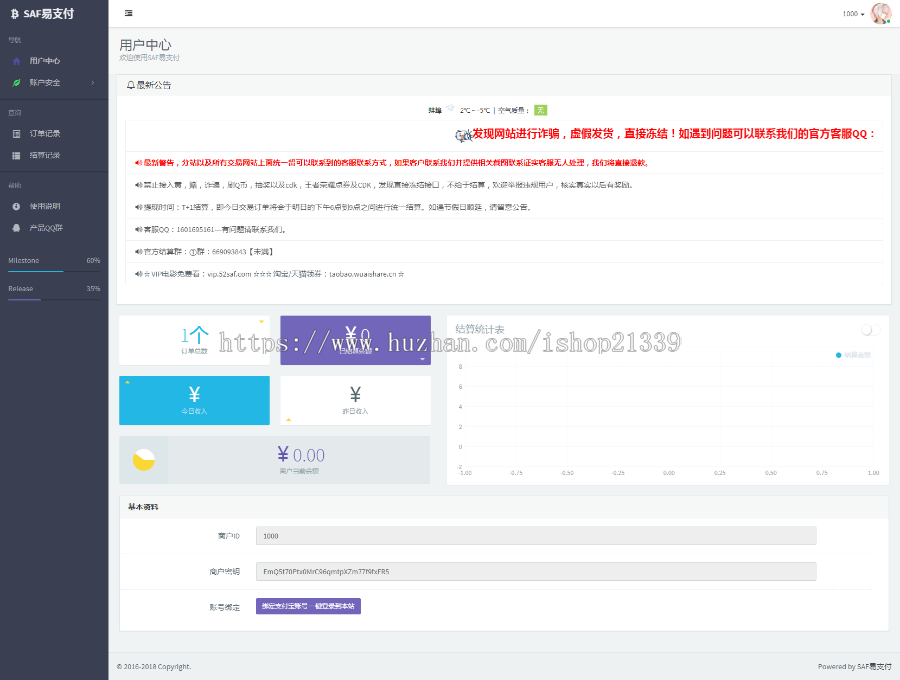Click the yen icon on 今日收入 card
This screenshot has height=680, width=900.
tap(194, 395)
